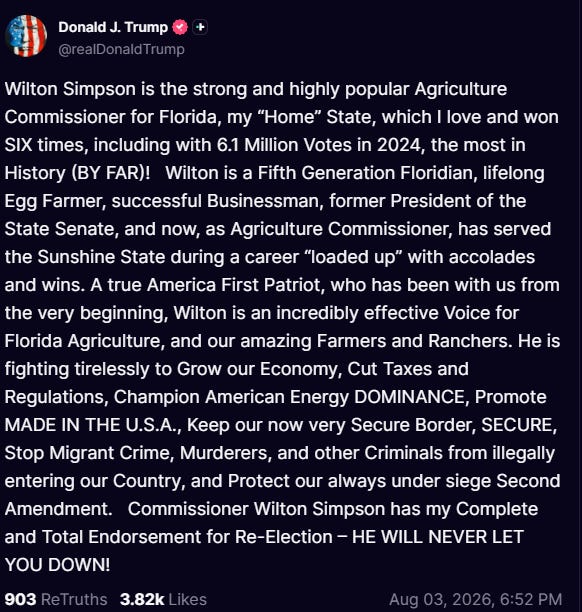Viewport: 582px width, 612px height.
Task: Click the text 'History (BY FAR)!'
Action: [77, 173]
